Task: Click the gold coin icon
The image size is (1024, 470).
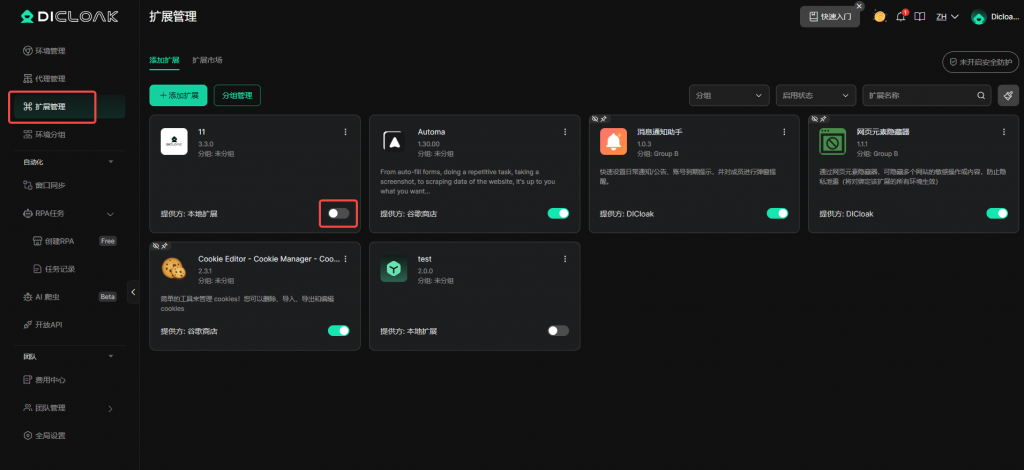Action: [x=880, y=17]
